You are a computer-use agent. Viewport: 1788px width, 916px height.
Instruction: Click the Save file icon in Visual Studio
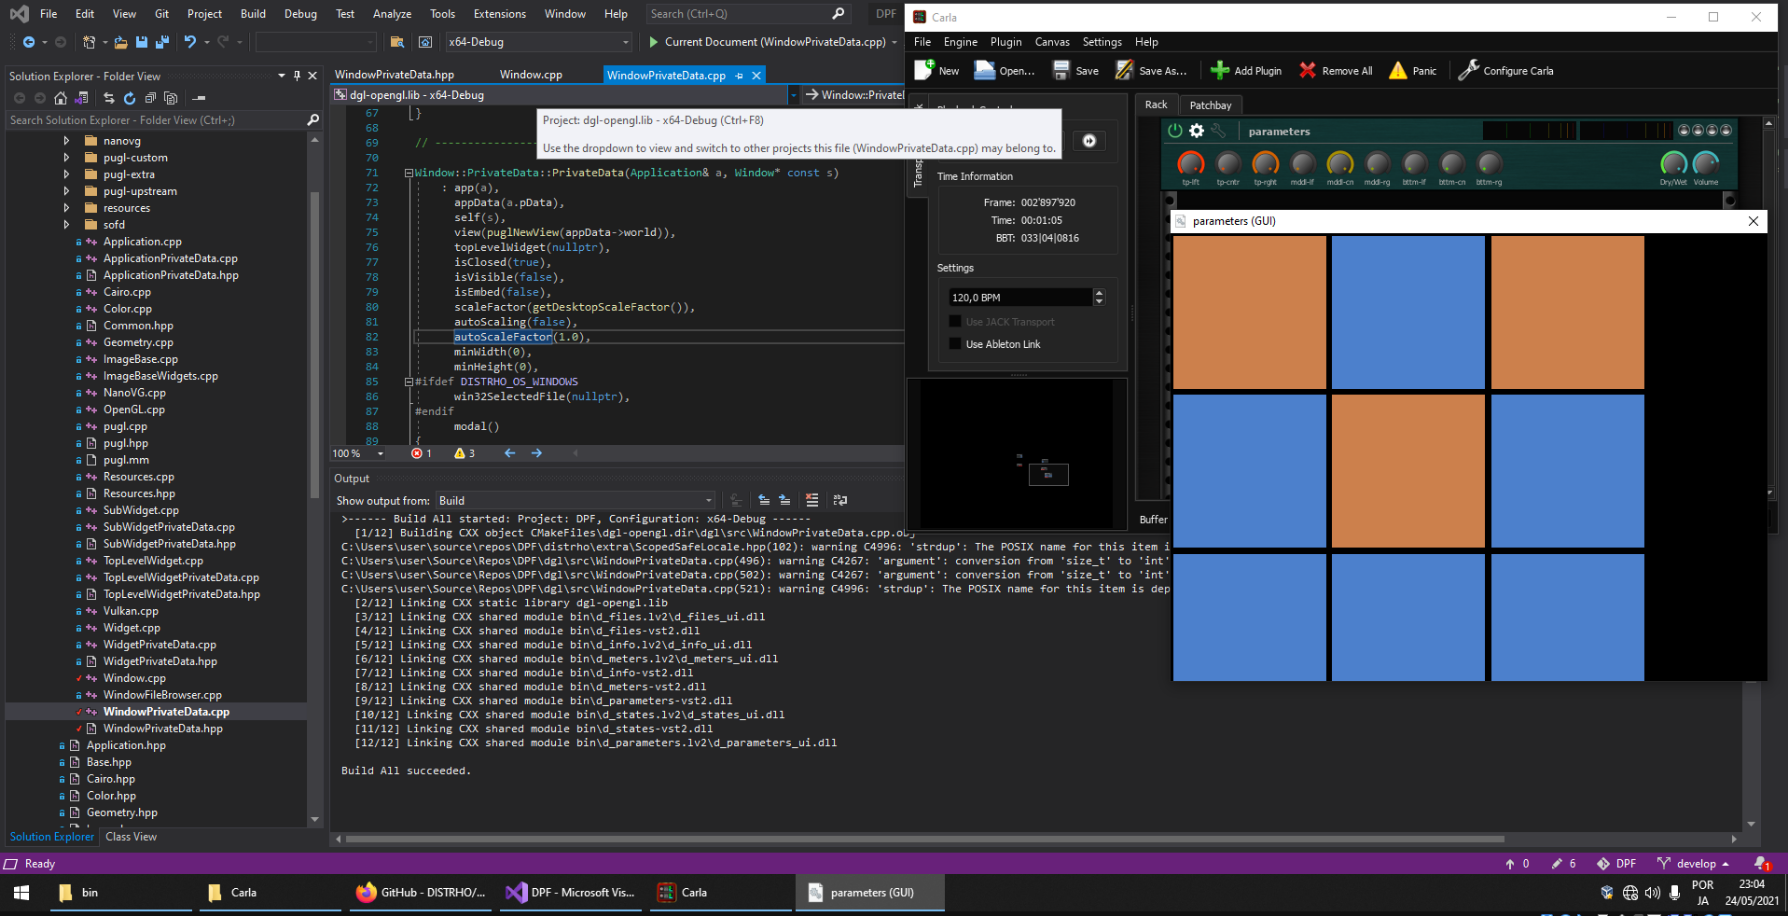point(141,42)
